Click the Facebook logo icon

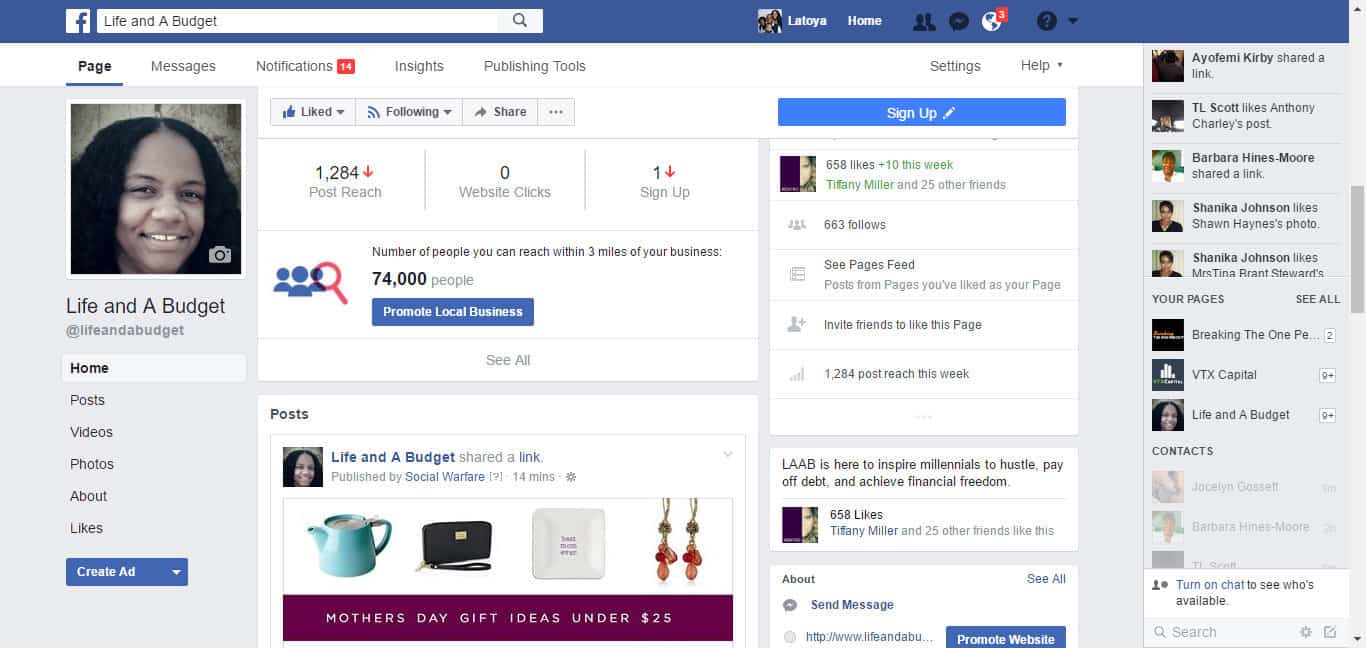pyautogui.click(x=78, y=21)
